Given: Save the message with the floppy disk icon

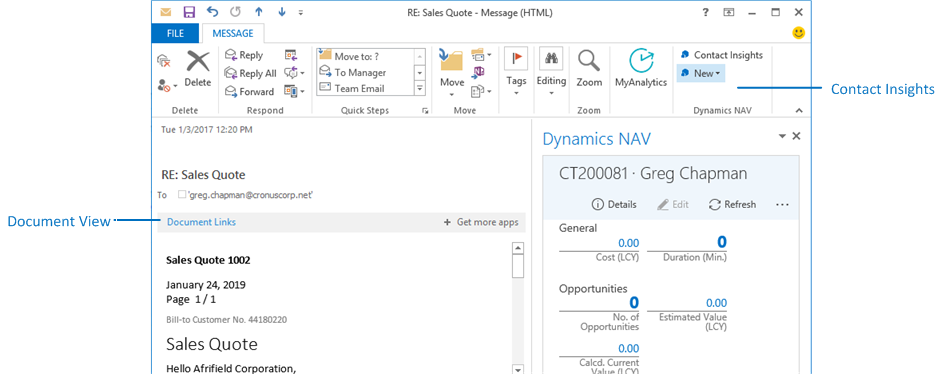Looking at the screenshot, I should 189,13.
